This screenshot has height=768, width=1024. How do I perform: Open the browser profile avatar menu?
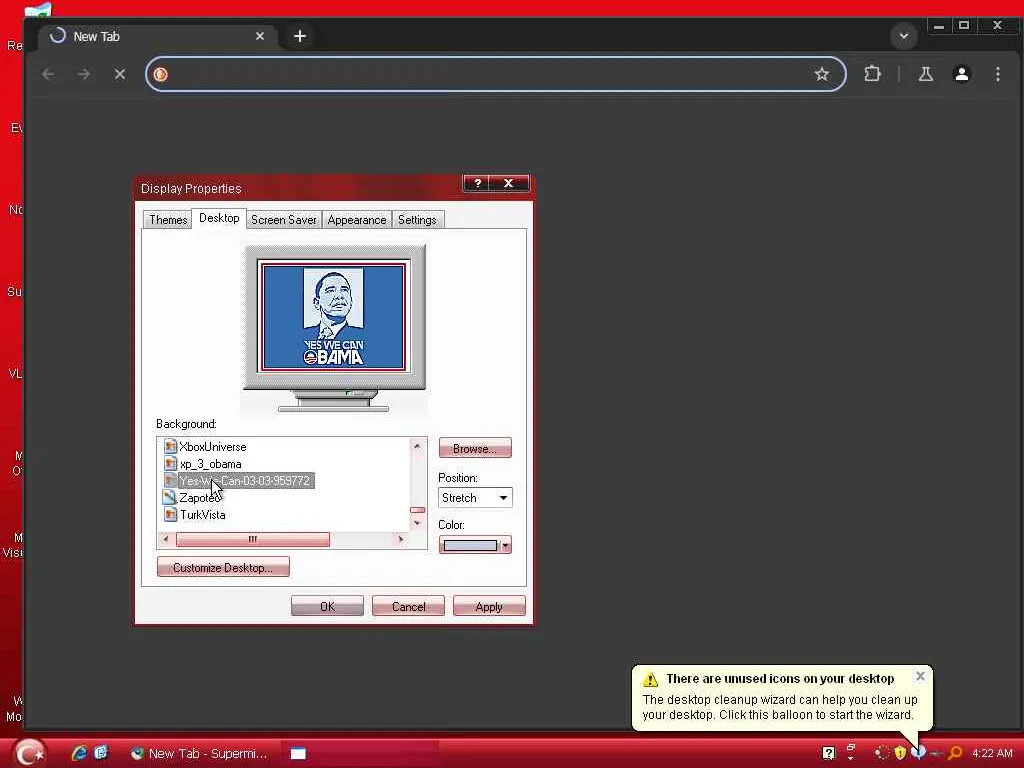(x=961, y=74)
